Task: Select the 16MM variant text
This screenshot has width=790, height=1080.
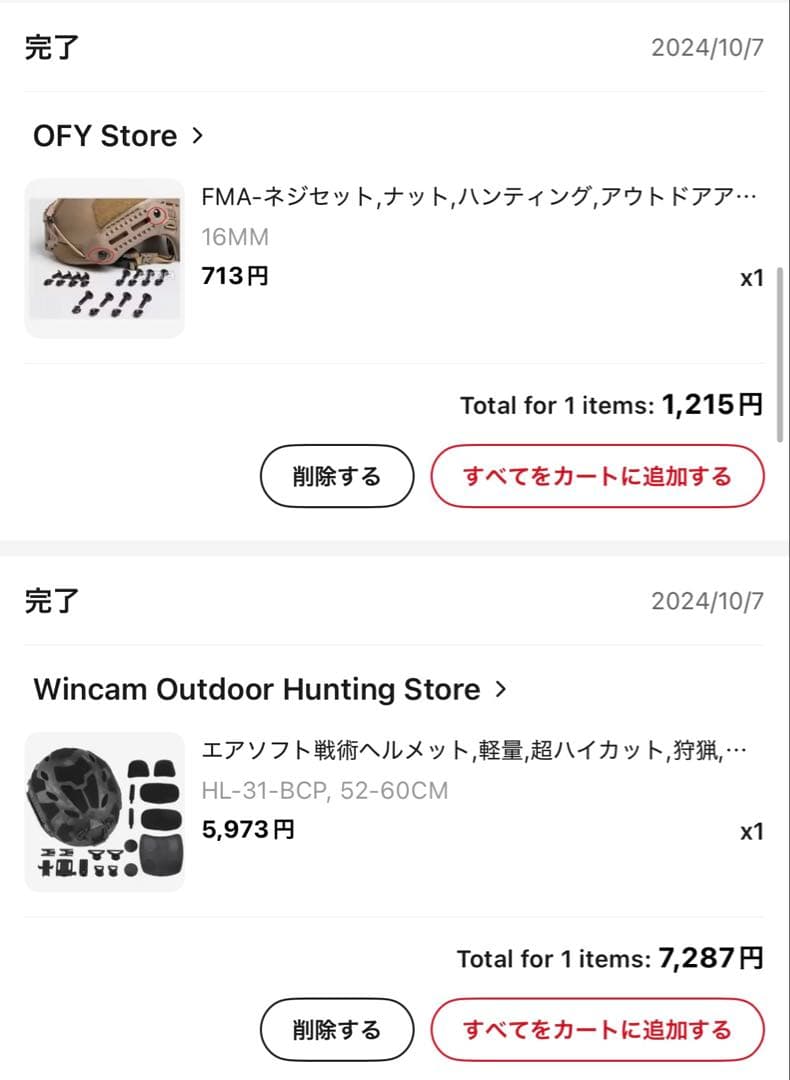Action: pos(235,237)
